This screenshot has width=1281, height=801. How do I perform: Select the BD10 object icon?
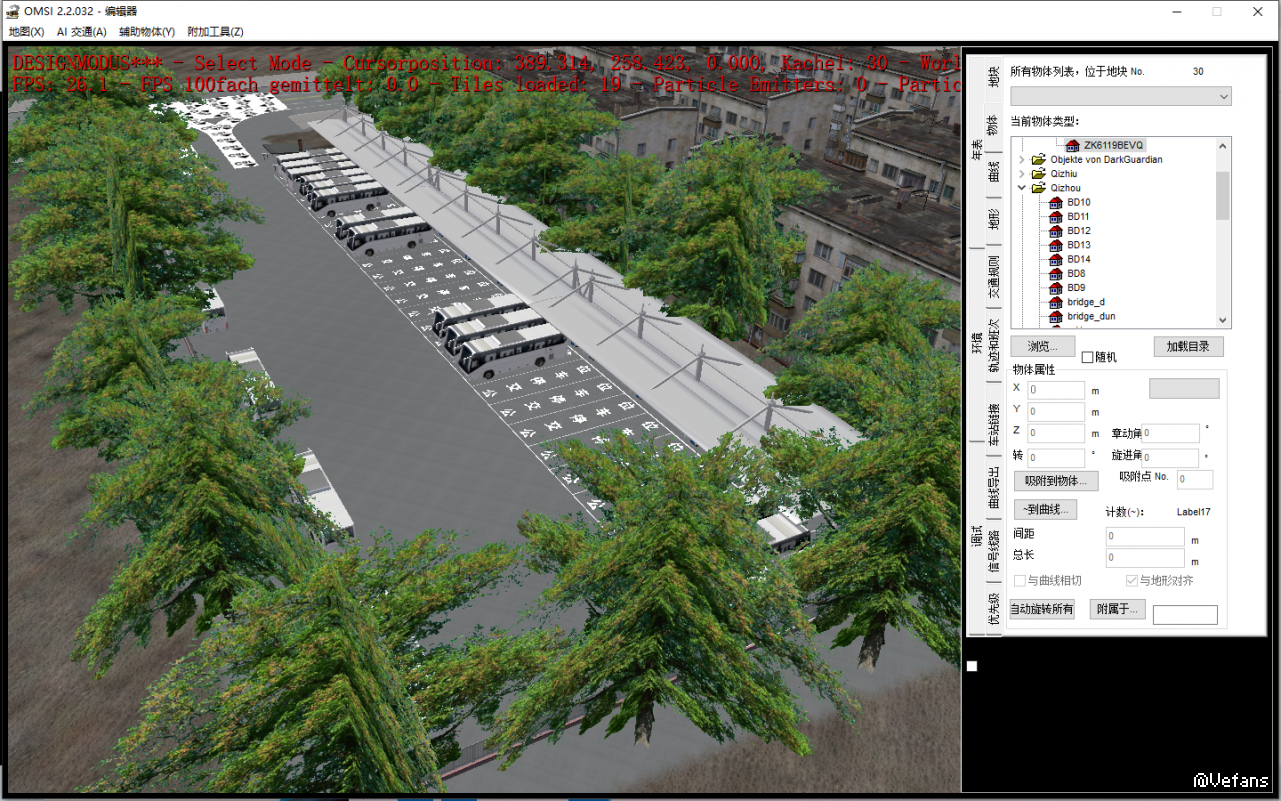coord(1055,203)
